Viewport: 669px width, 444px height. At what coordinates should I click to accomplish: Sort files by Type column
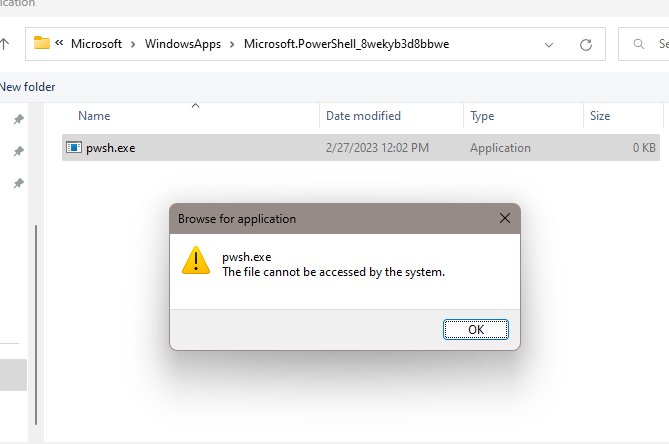[x=482, y=116]
